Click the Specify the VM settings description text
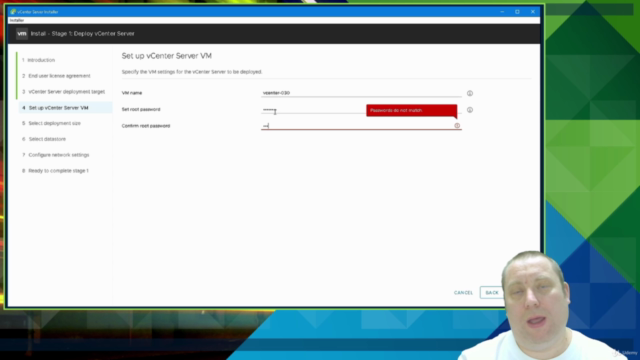The image size is (640, 360). pyautogui.click(x=192, y=72)
